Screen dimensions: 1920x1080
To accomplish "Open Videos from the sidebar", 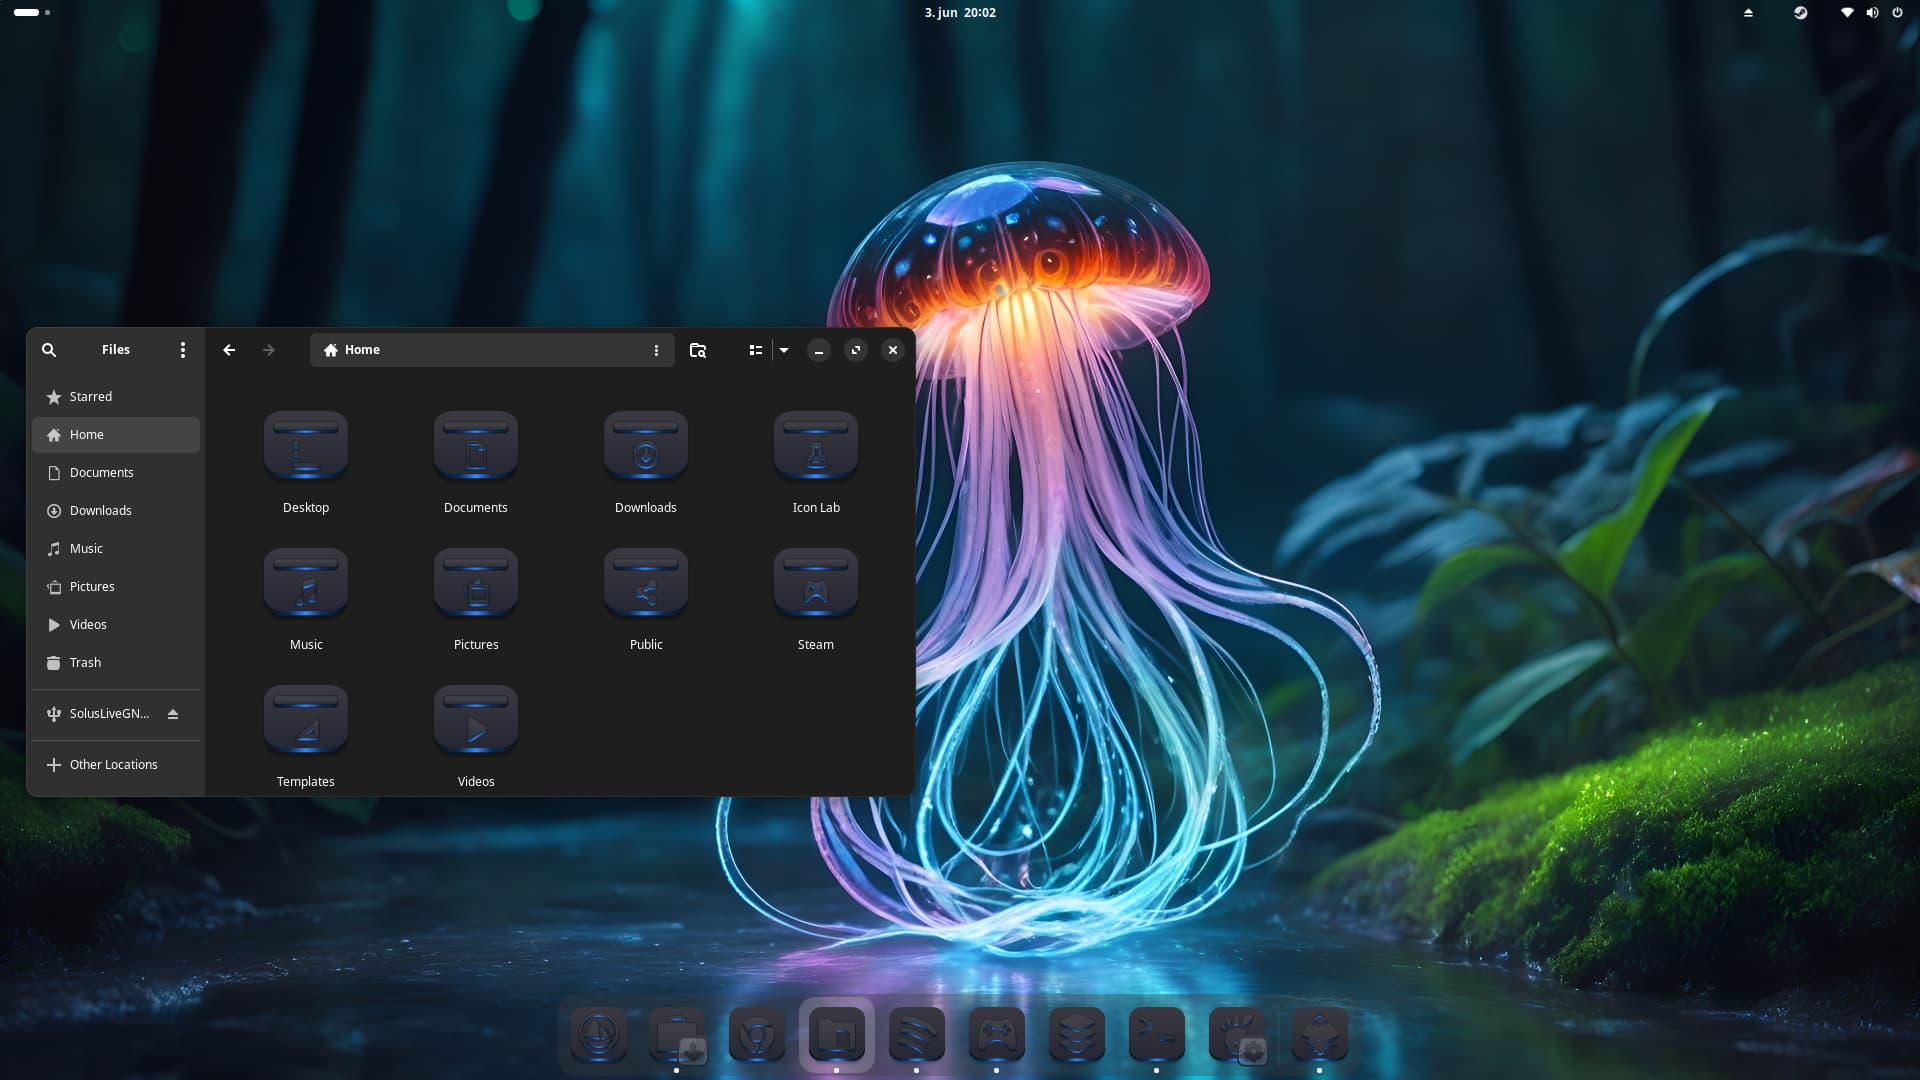I will pos(116,625).
